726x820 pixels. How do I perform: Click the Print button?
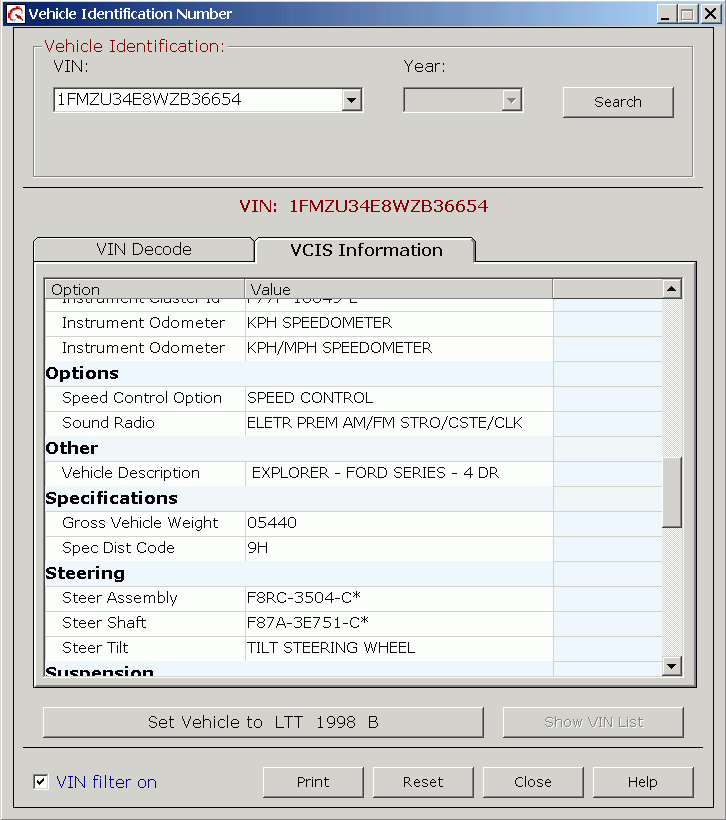click(313, 782)
